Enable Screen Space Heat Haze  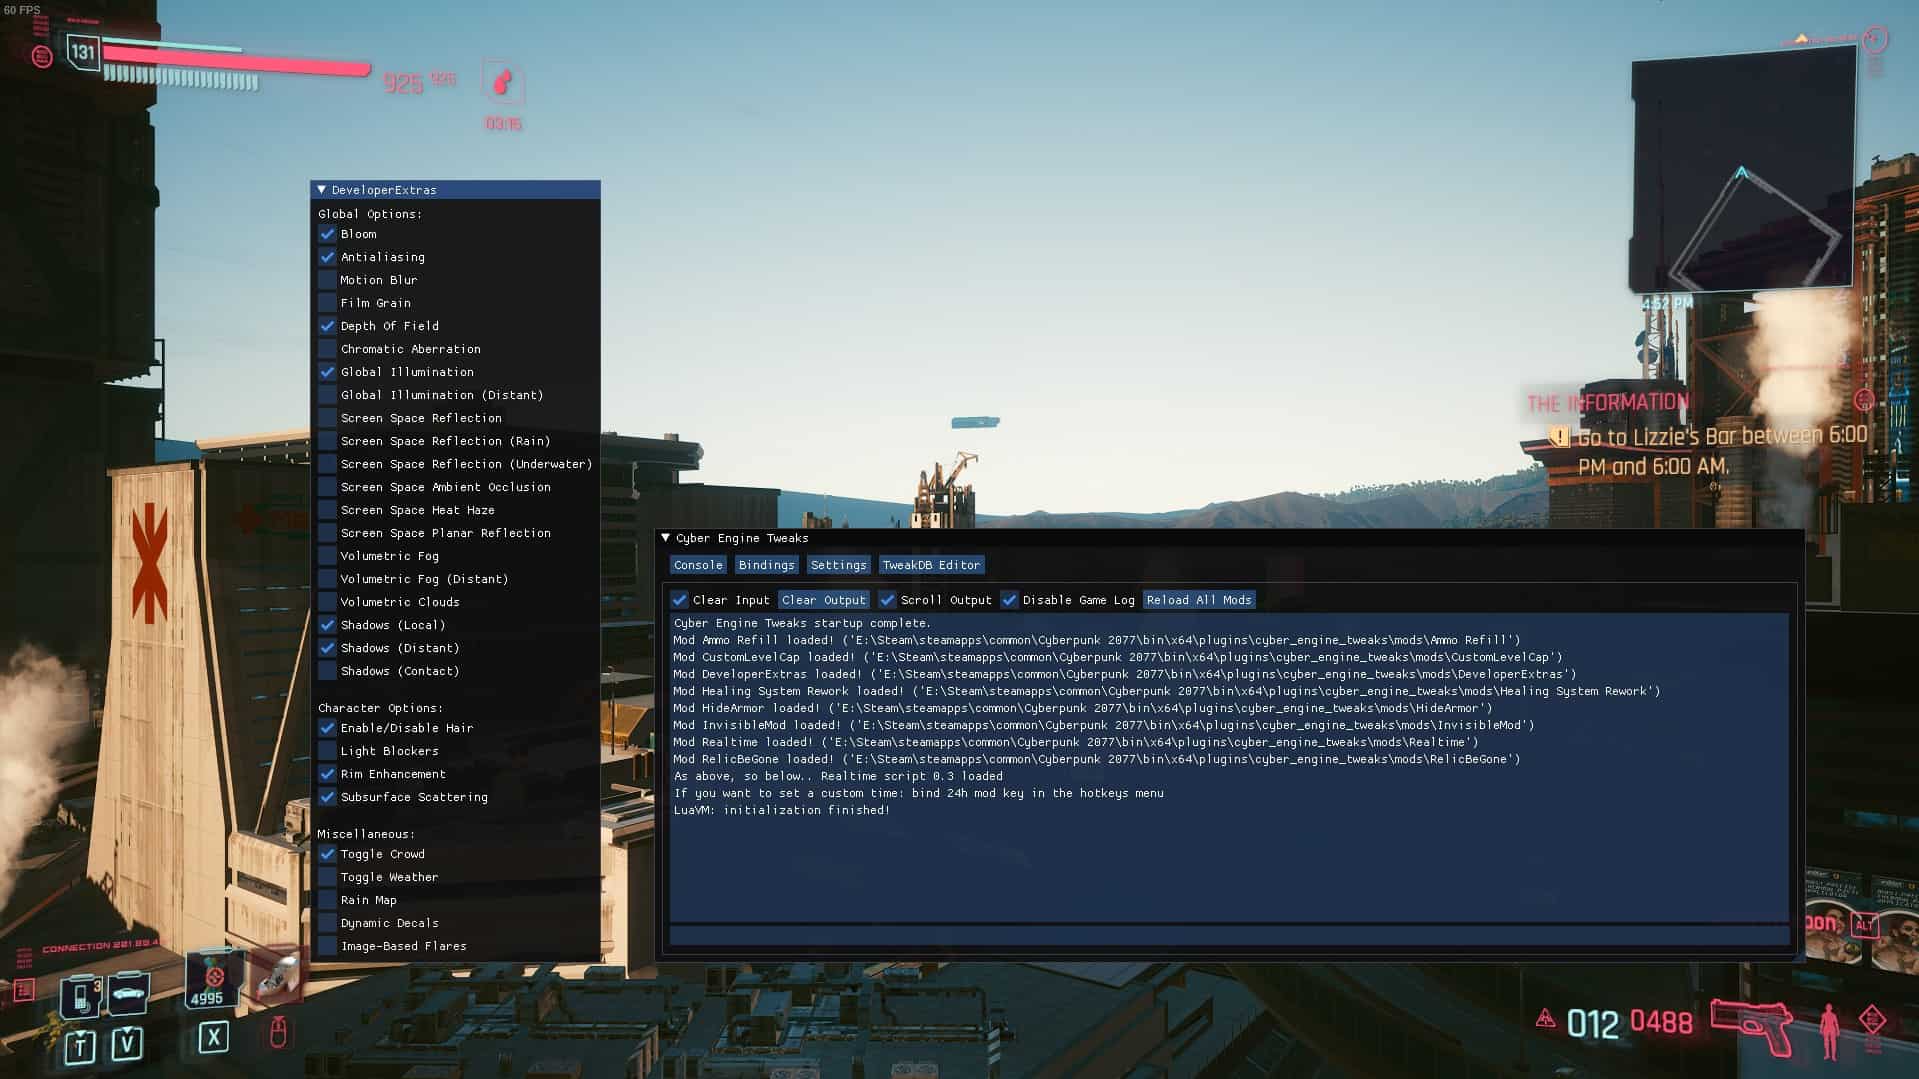point(327,510)
